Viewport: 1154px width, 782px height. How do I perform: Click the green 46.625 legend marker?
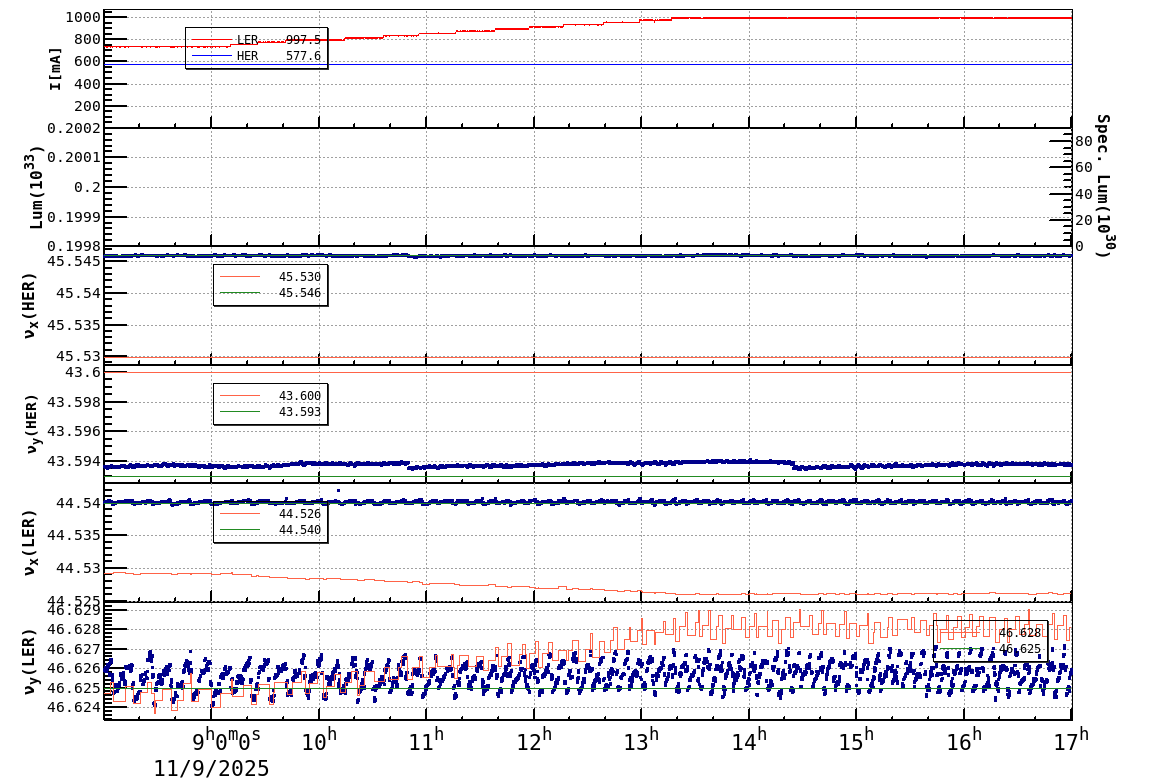[x=960, y=649]
